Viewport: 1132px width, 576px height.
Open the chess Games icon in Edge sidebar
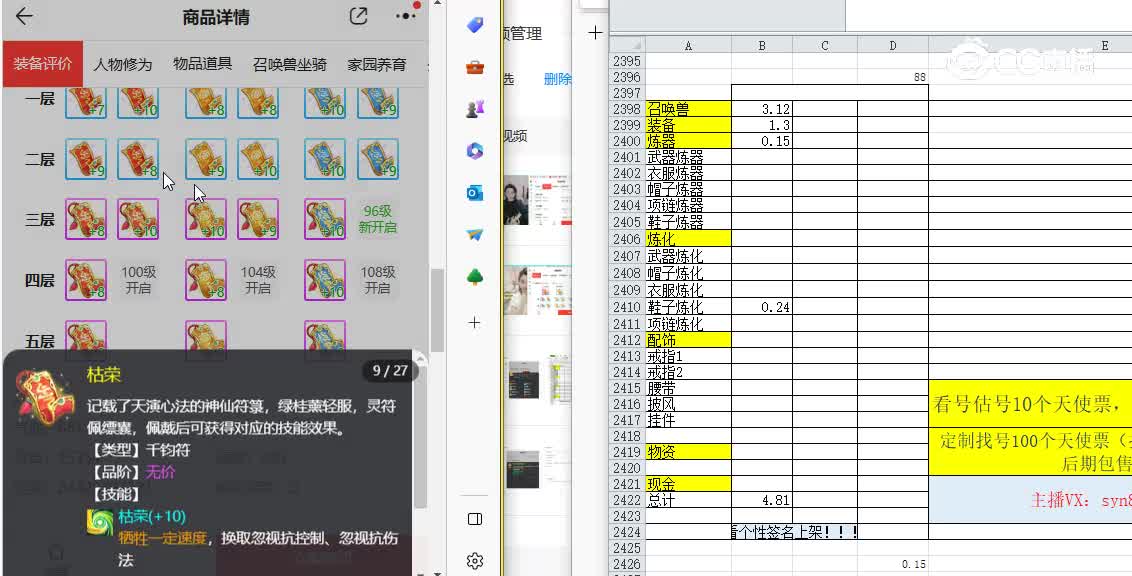(x=474, y=109)
